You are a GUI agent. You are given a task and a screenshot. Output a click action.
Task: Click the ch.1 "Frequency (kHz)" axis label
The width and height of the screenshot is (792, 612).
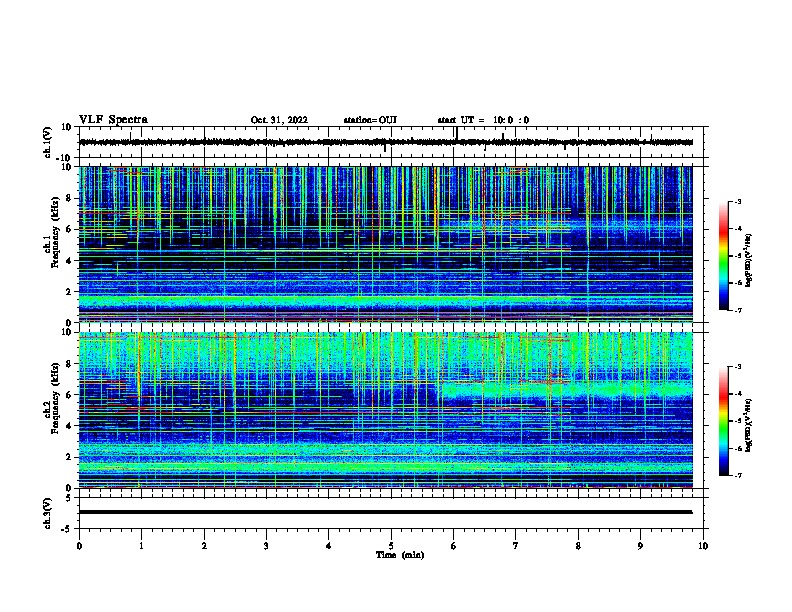point(55,233)
